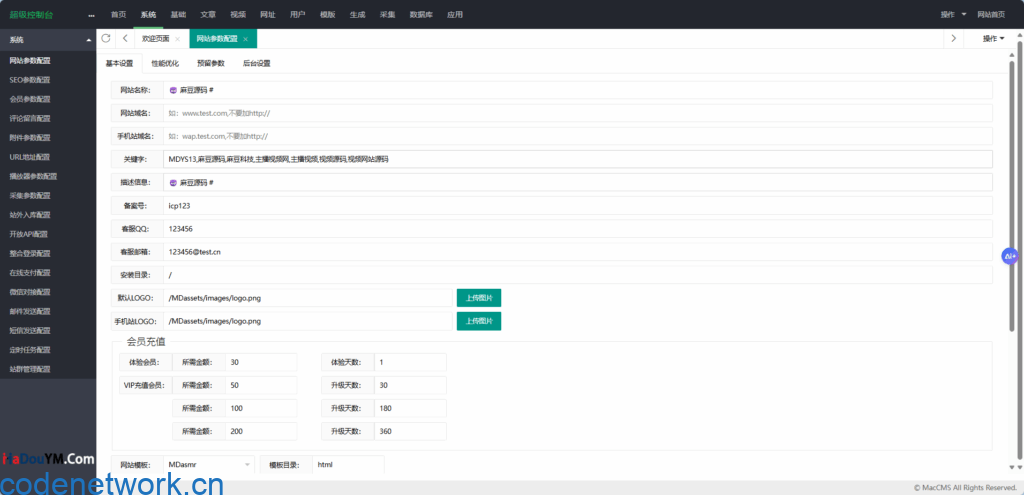The image size is (1024, 495).
Task: Open the 视频 top menu
Action: [238, 14]
